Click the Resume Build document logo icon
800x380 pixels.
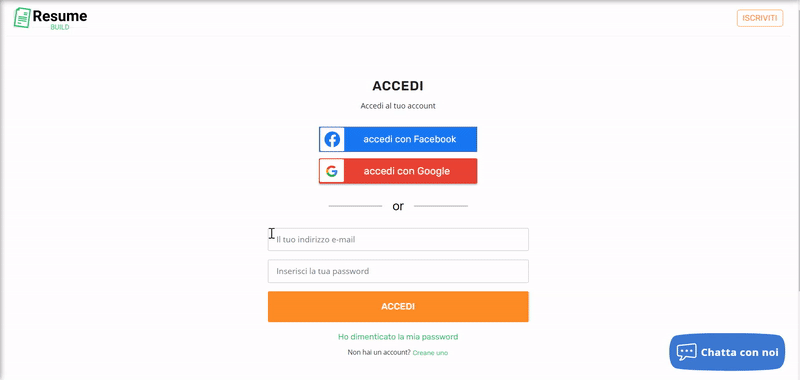click(x=22, y=18)
